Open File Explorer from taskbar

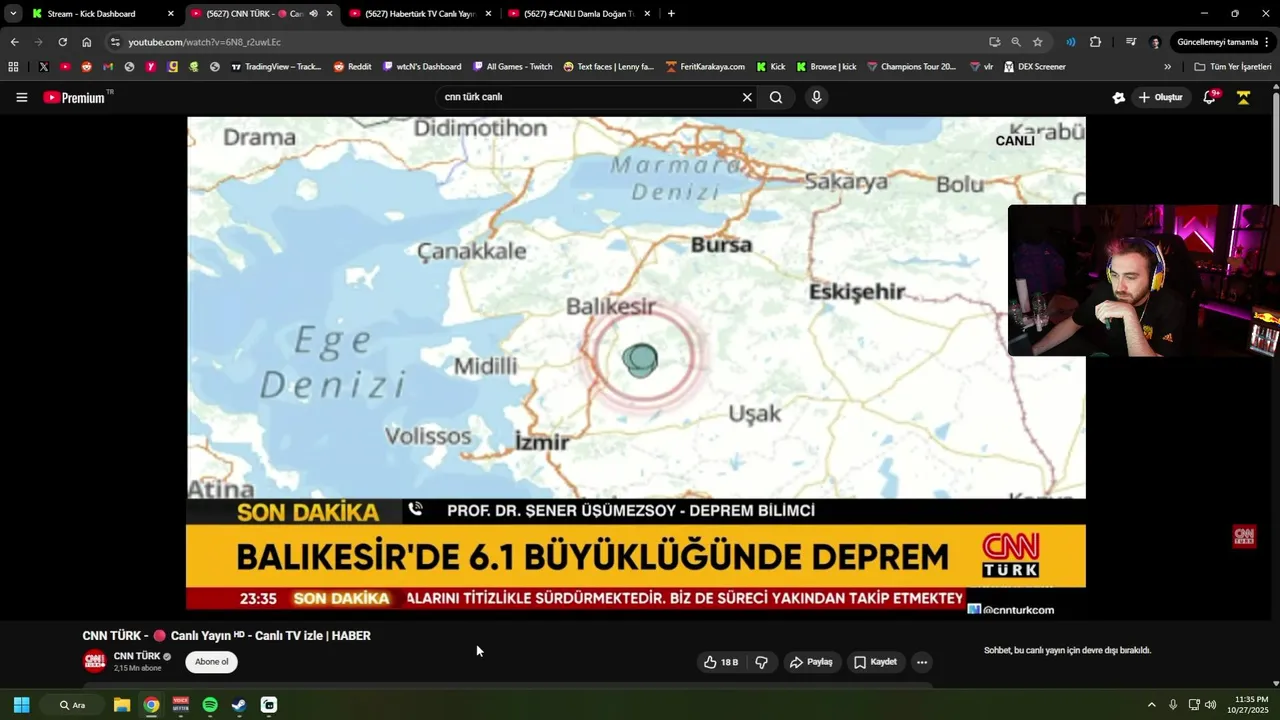pos(121,705)
